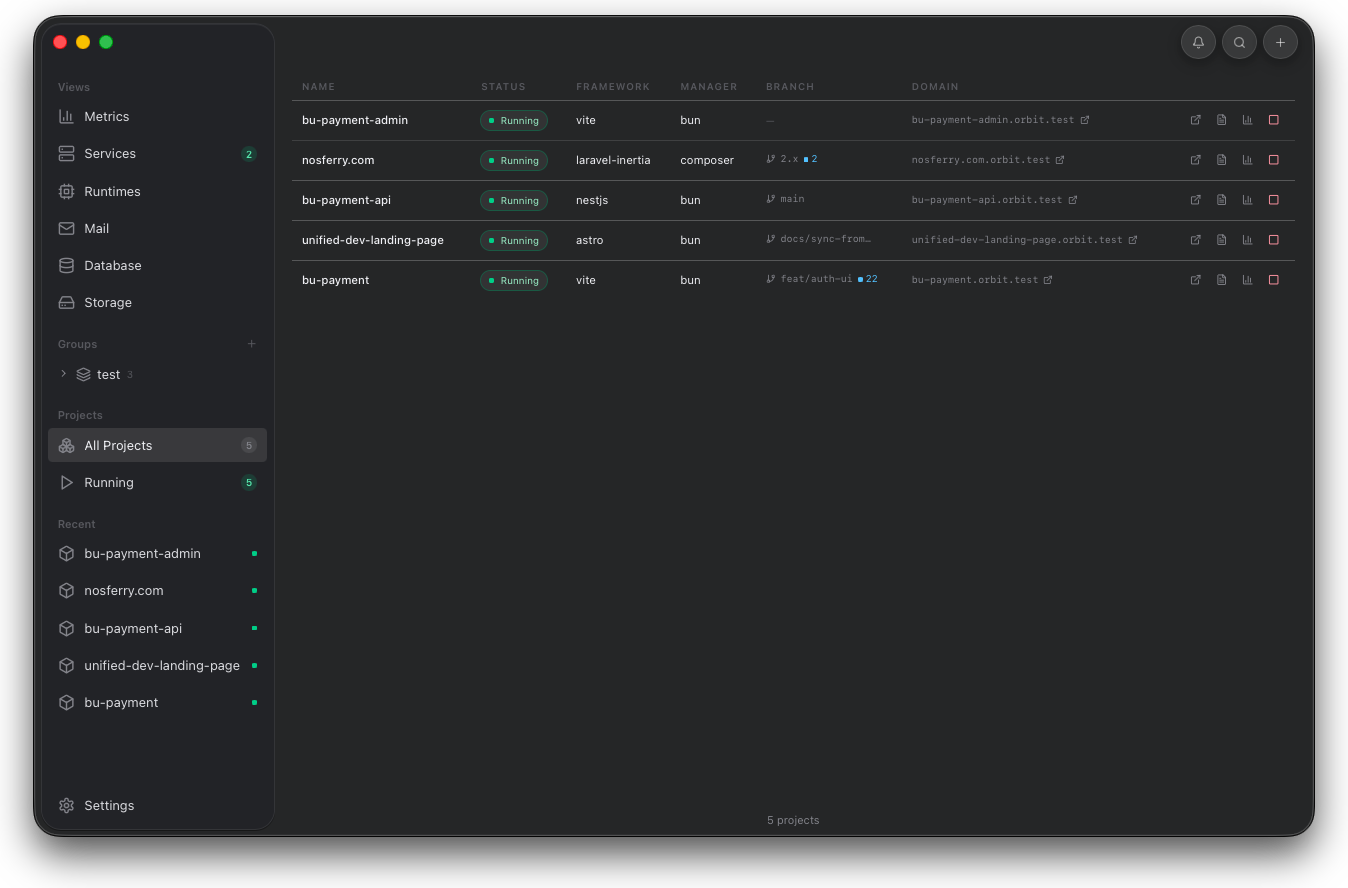Image resolution: width=1348 pixels, height=888 pixels.
Task: Click the docs/sync-from… branch label
Action: tap(825, 239)
